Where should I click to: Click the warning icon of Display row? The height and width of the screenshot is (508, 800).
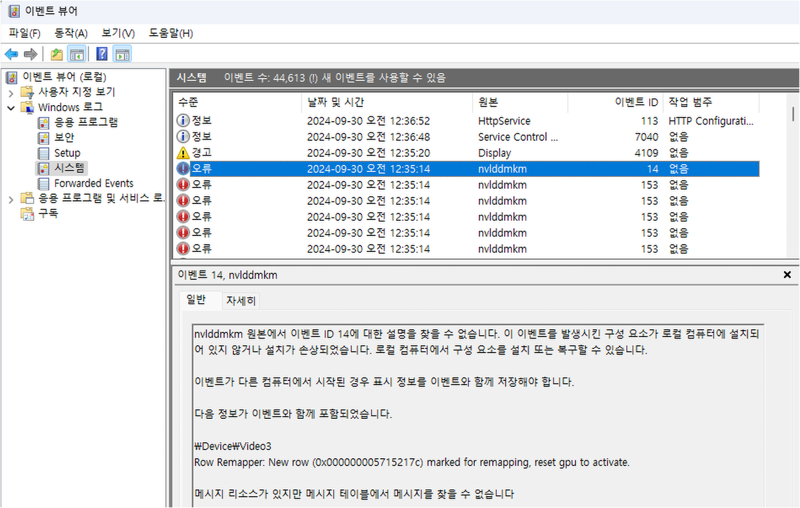183,153
